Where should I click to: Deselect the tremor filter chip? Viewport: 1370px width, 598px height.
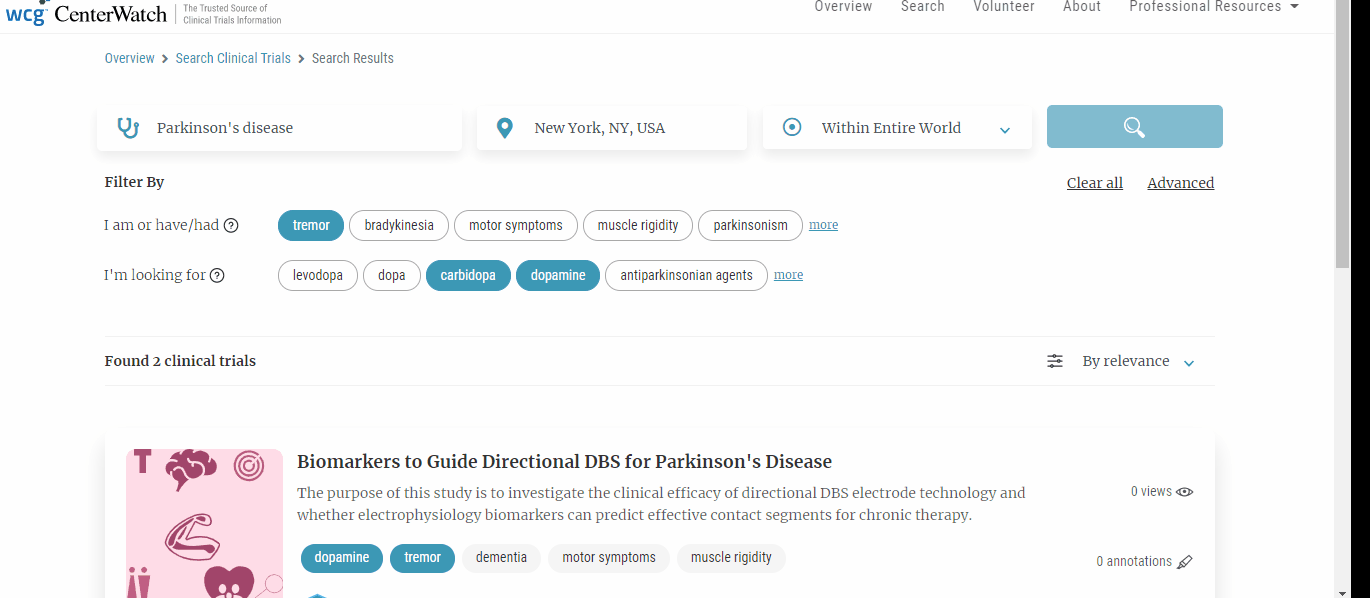[x=311, y=225]
